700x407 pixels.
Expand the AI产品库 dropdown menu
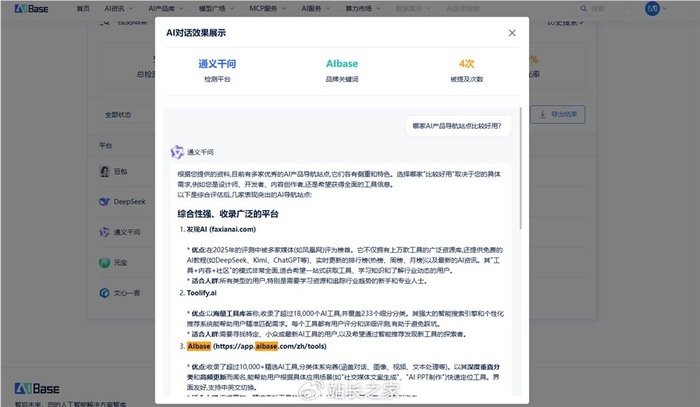(x=166, y=8)
